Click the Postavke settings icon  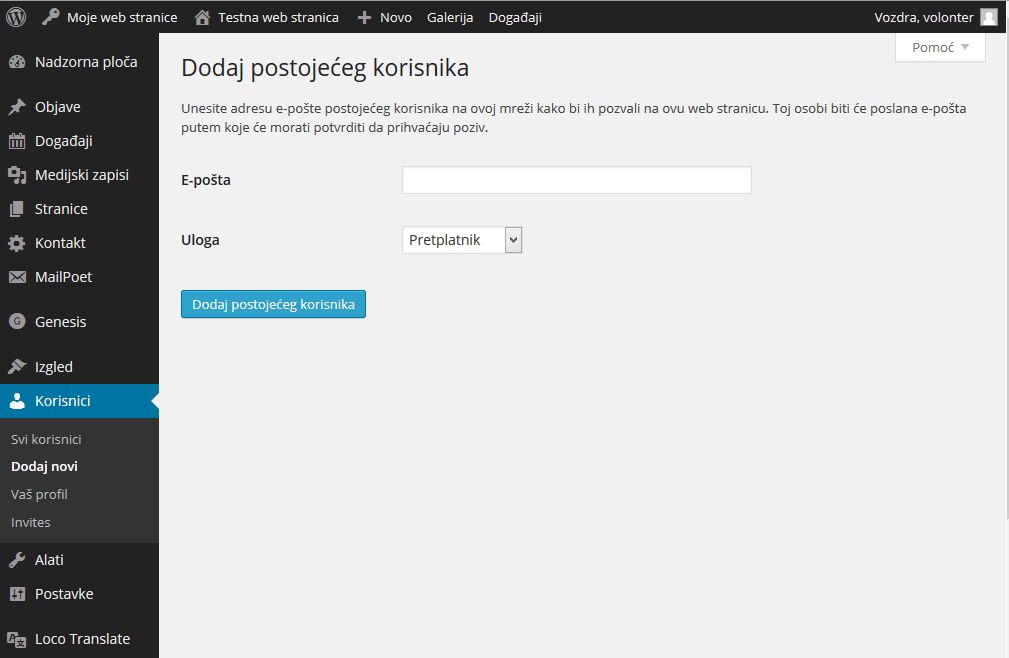click(17, 594)
